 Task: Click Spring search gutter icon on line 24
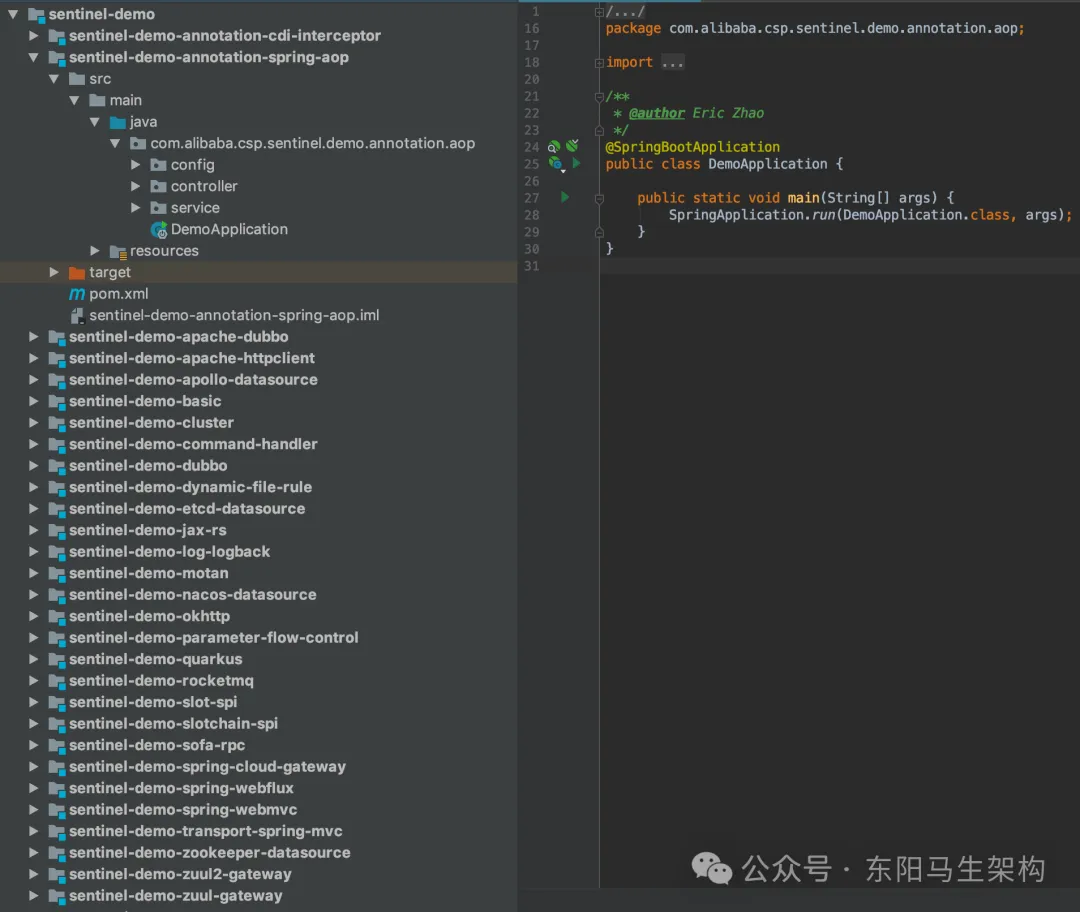(554, 147)
